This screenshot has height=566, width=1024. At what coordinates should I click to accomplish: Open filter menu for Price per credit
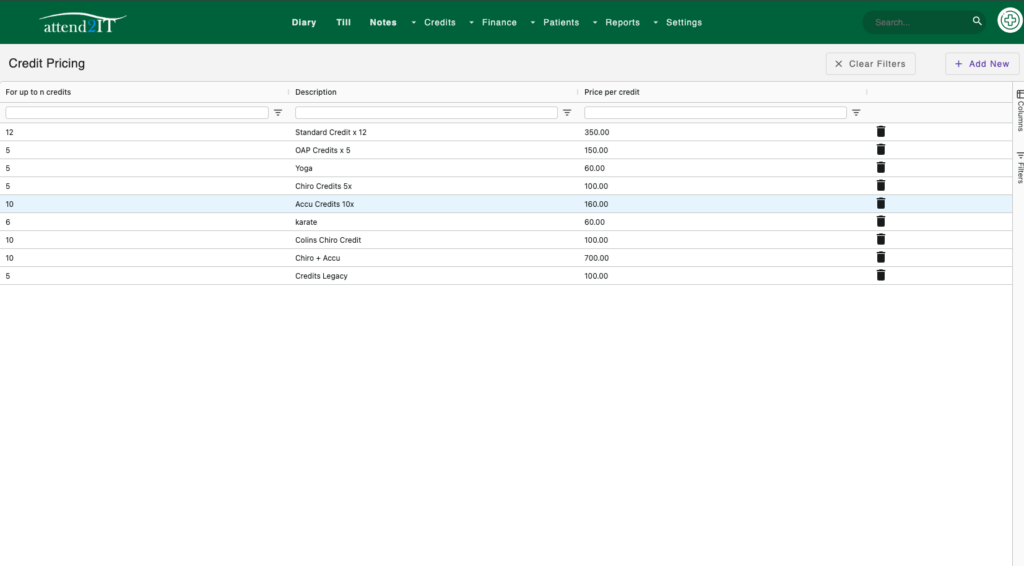[x=856, y=113]
